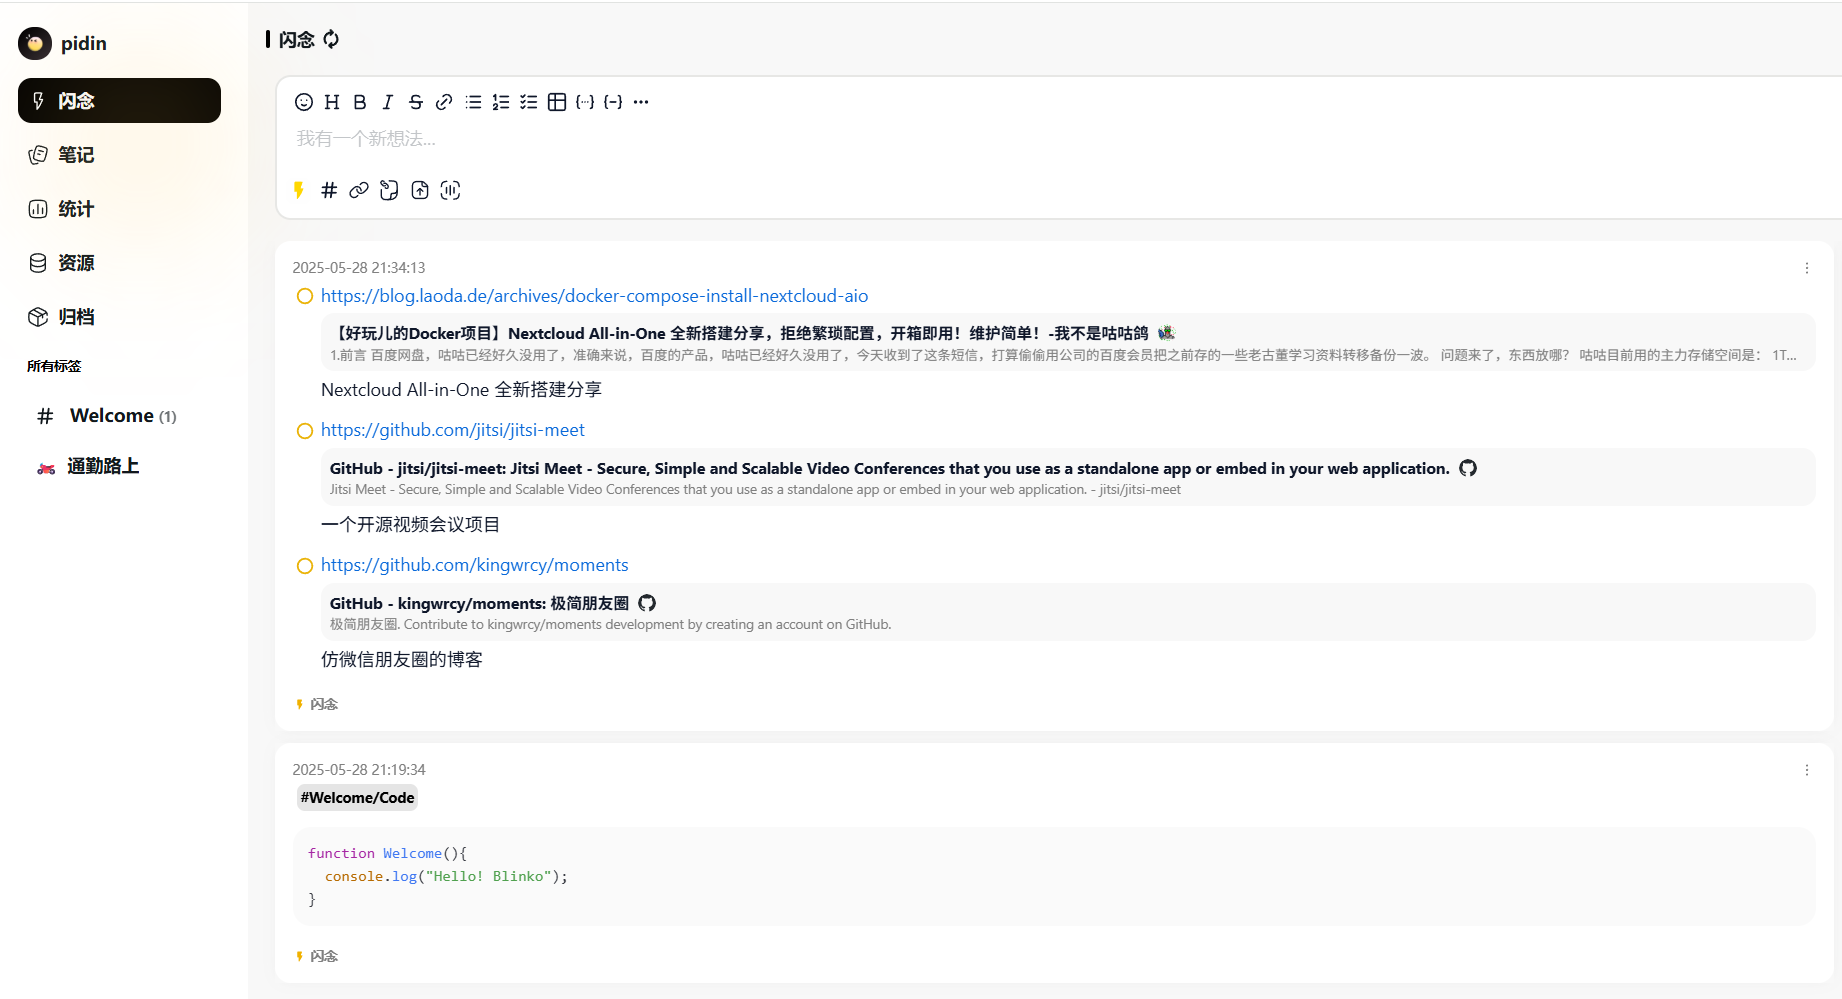Insert a numbered list

tap(501, 102)
